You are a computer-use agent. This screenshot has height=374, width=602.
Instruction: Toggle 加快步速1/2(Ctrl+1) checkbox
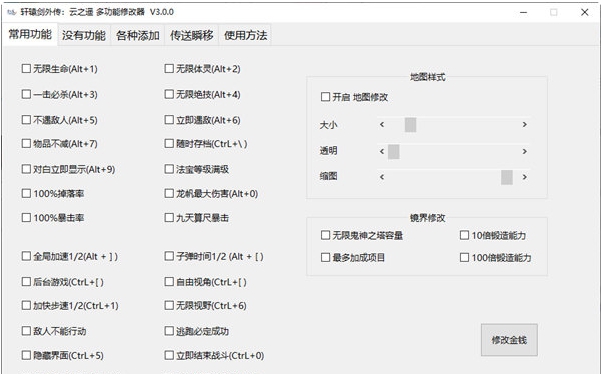pos(26,306)
